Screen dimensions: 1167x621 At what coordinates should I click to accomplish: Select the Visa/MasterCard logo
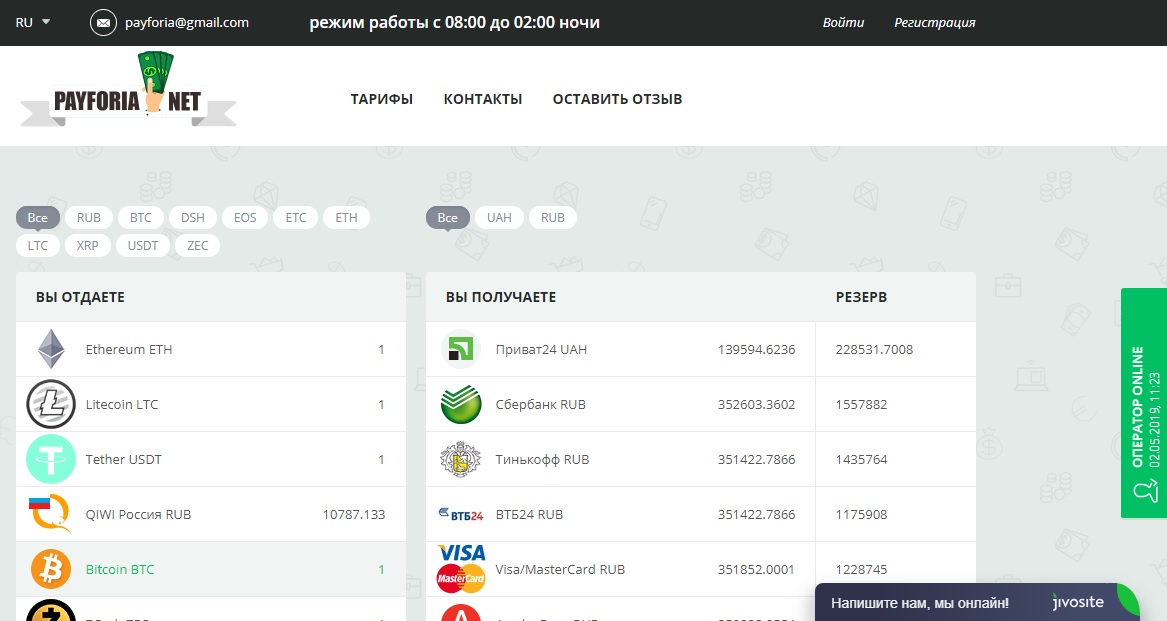tap(461, 568)
